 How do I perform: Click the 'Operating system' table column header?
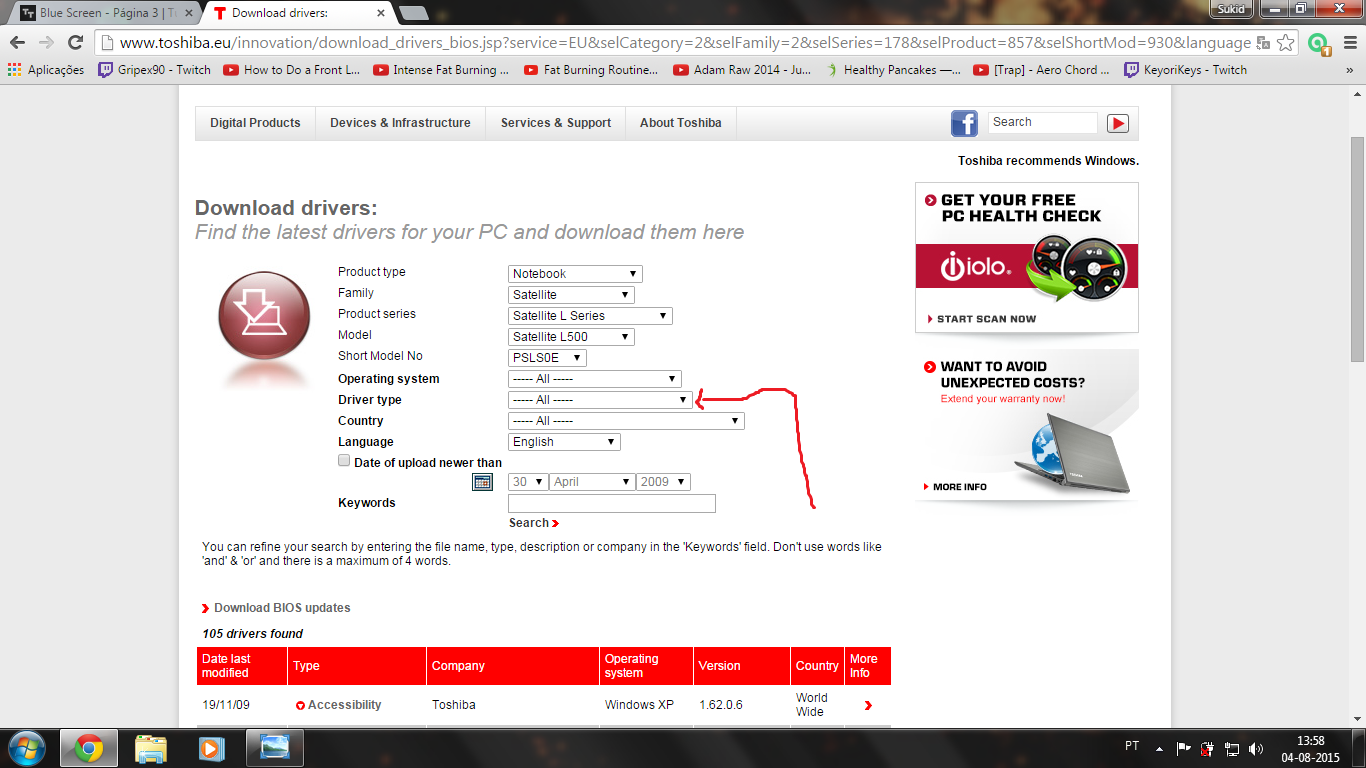point(647,666)
